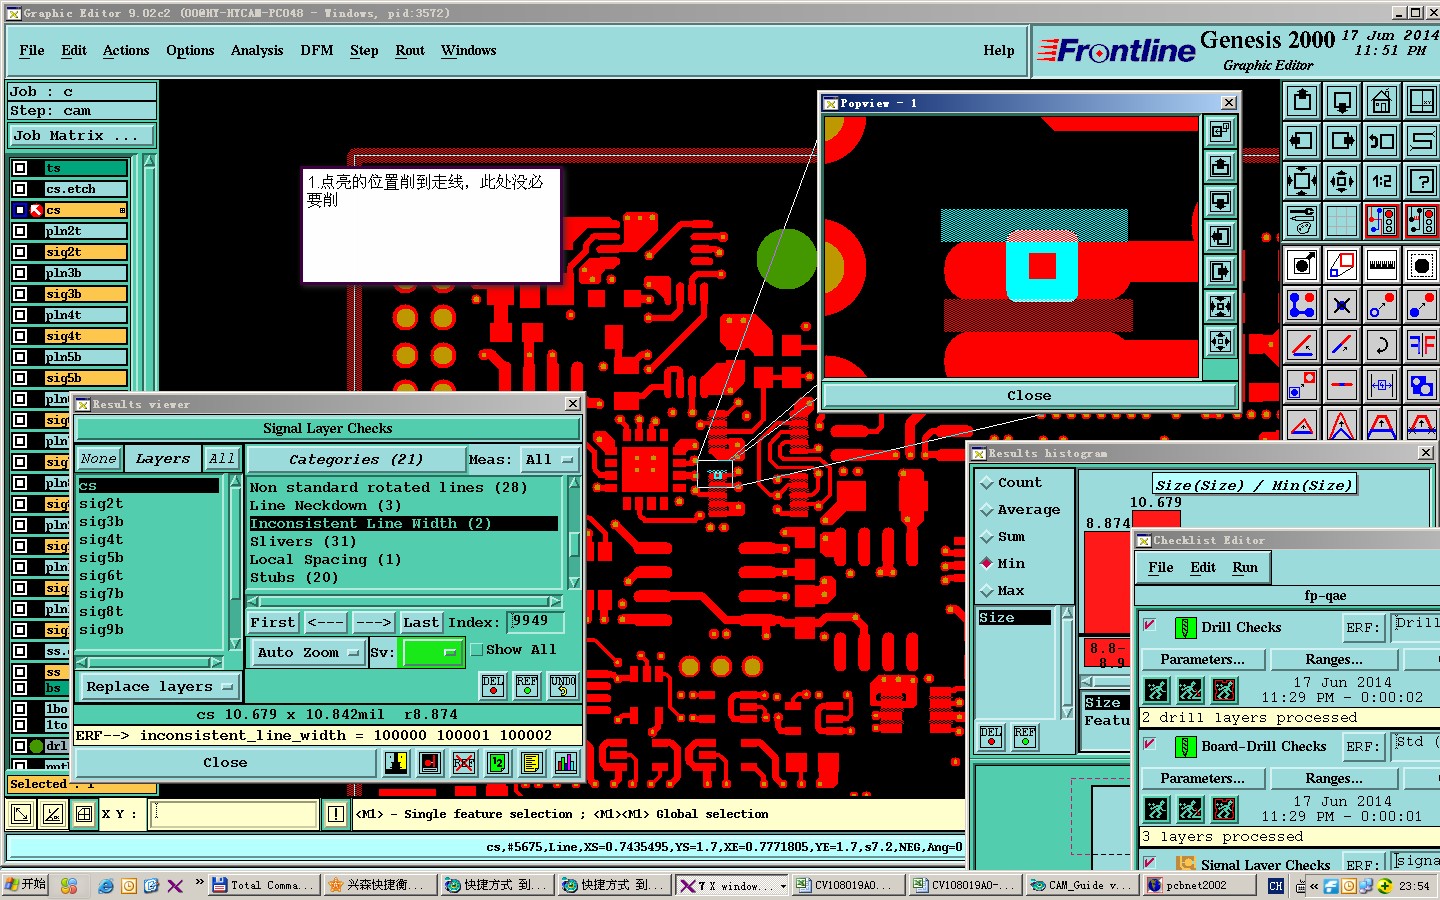Open the Auto Zoom dropdown
1440x900 pixels.
tap(307, 652)
